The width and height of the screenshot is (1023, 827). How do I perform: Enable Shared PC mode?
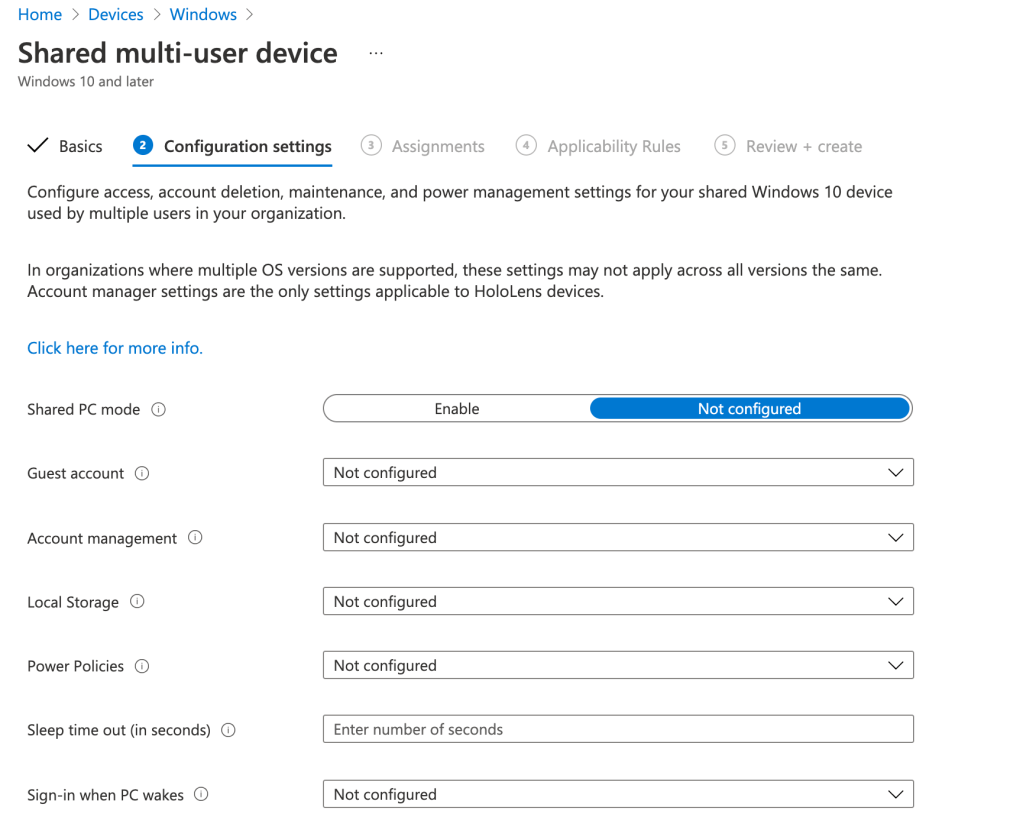tap(457, 409)
